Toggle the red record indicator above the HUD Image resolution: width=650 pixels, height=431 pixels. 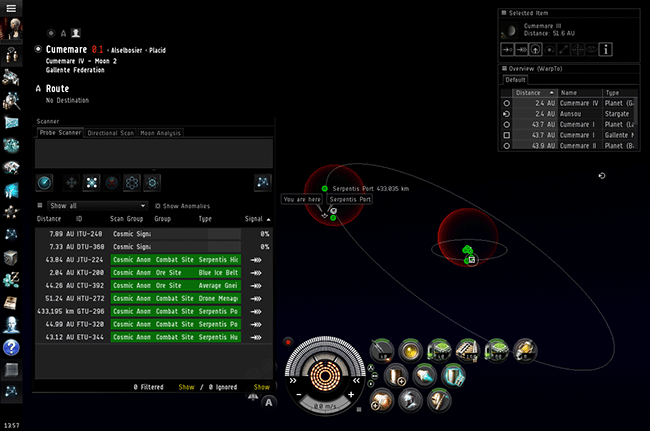pyautogui.click(x=288, y=342)
